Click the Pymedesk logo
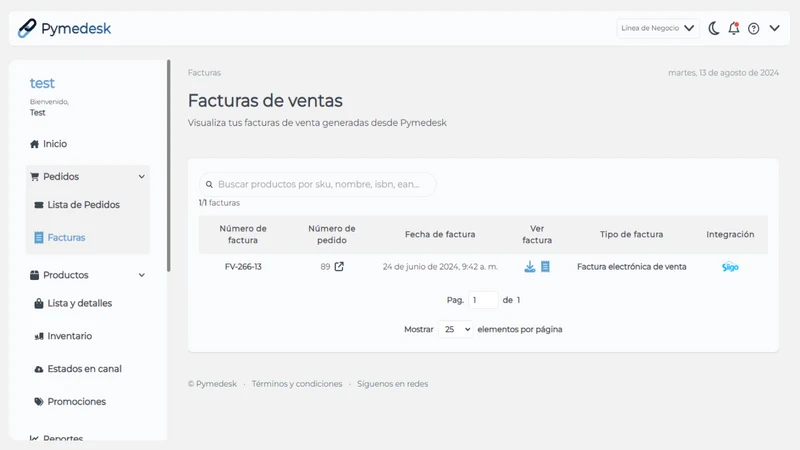Image resolution: width=800 pixels, height=450 pixels. point(64,28)
